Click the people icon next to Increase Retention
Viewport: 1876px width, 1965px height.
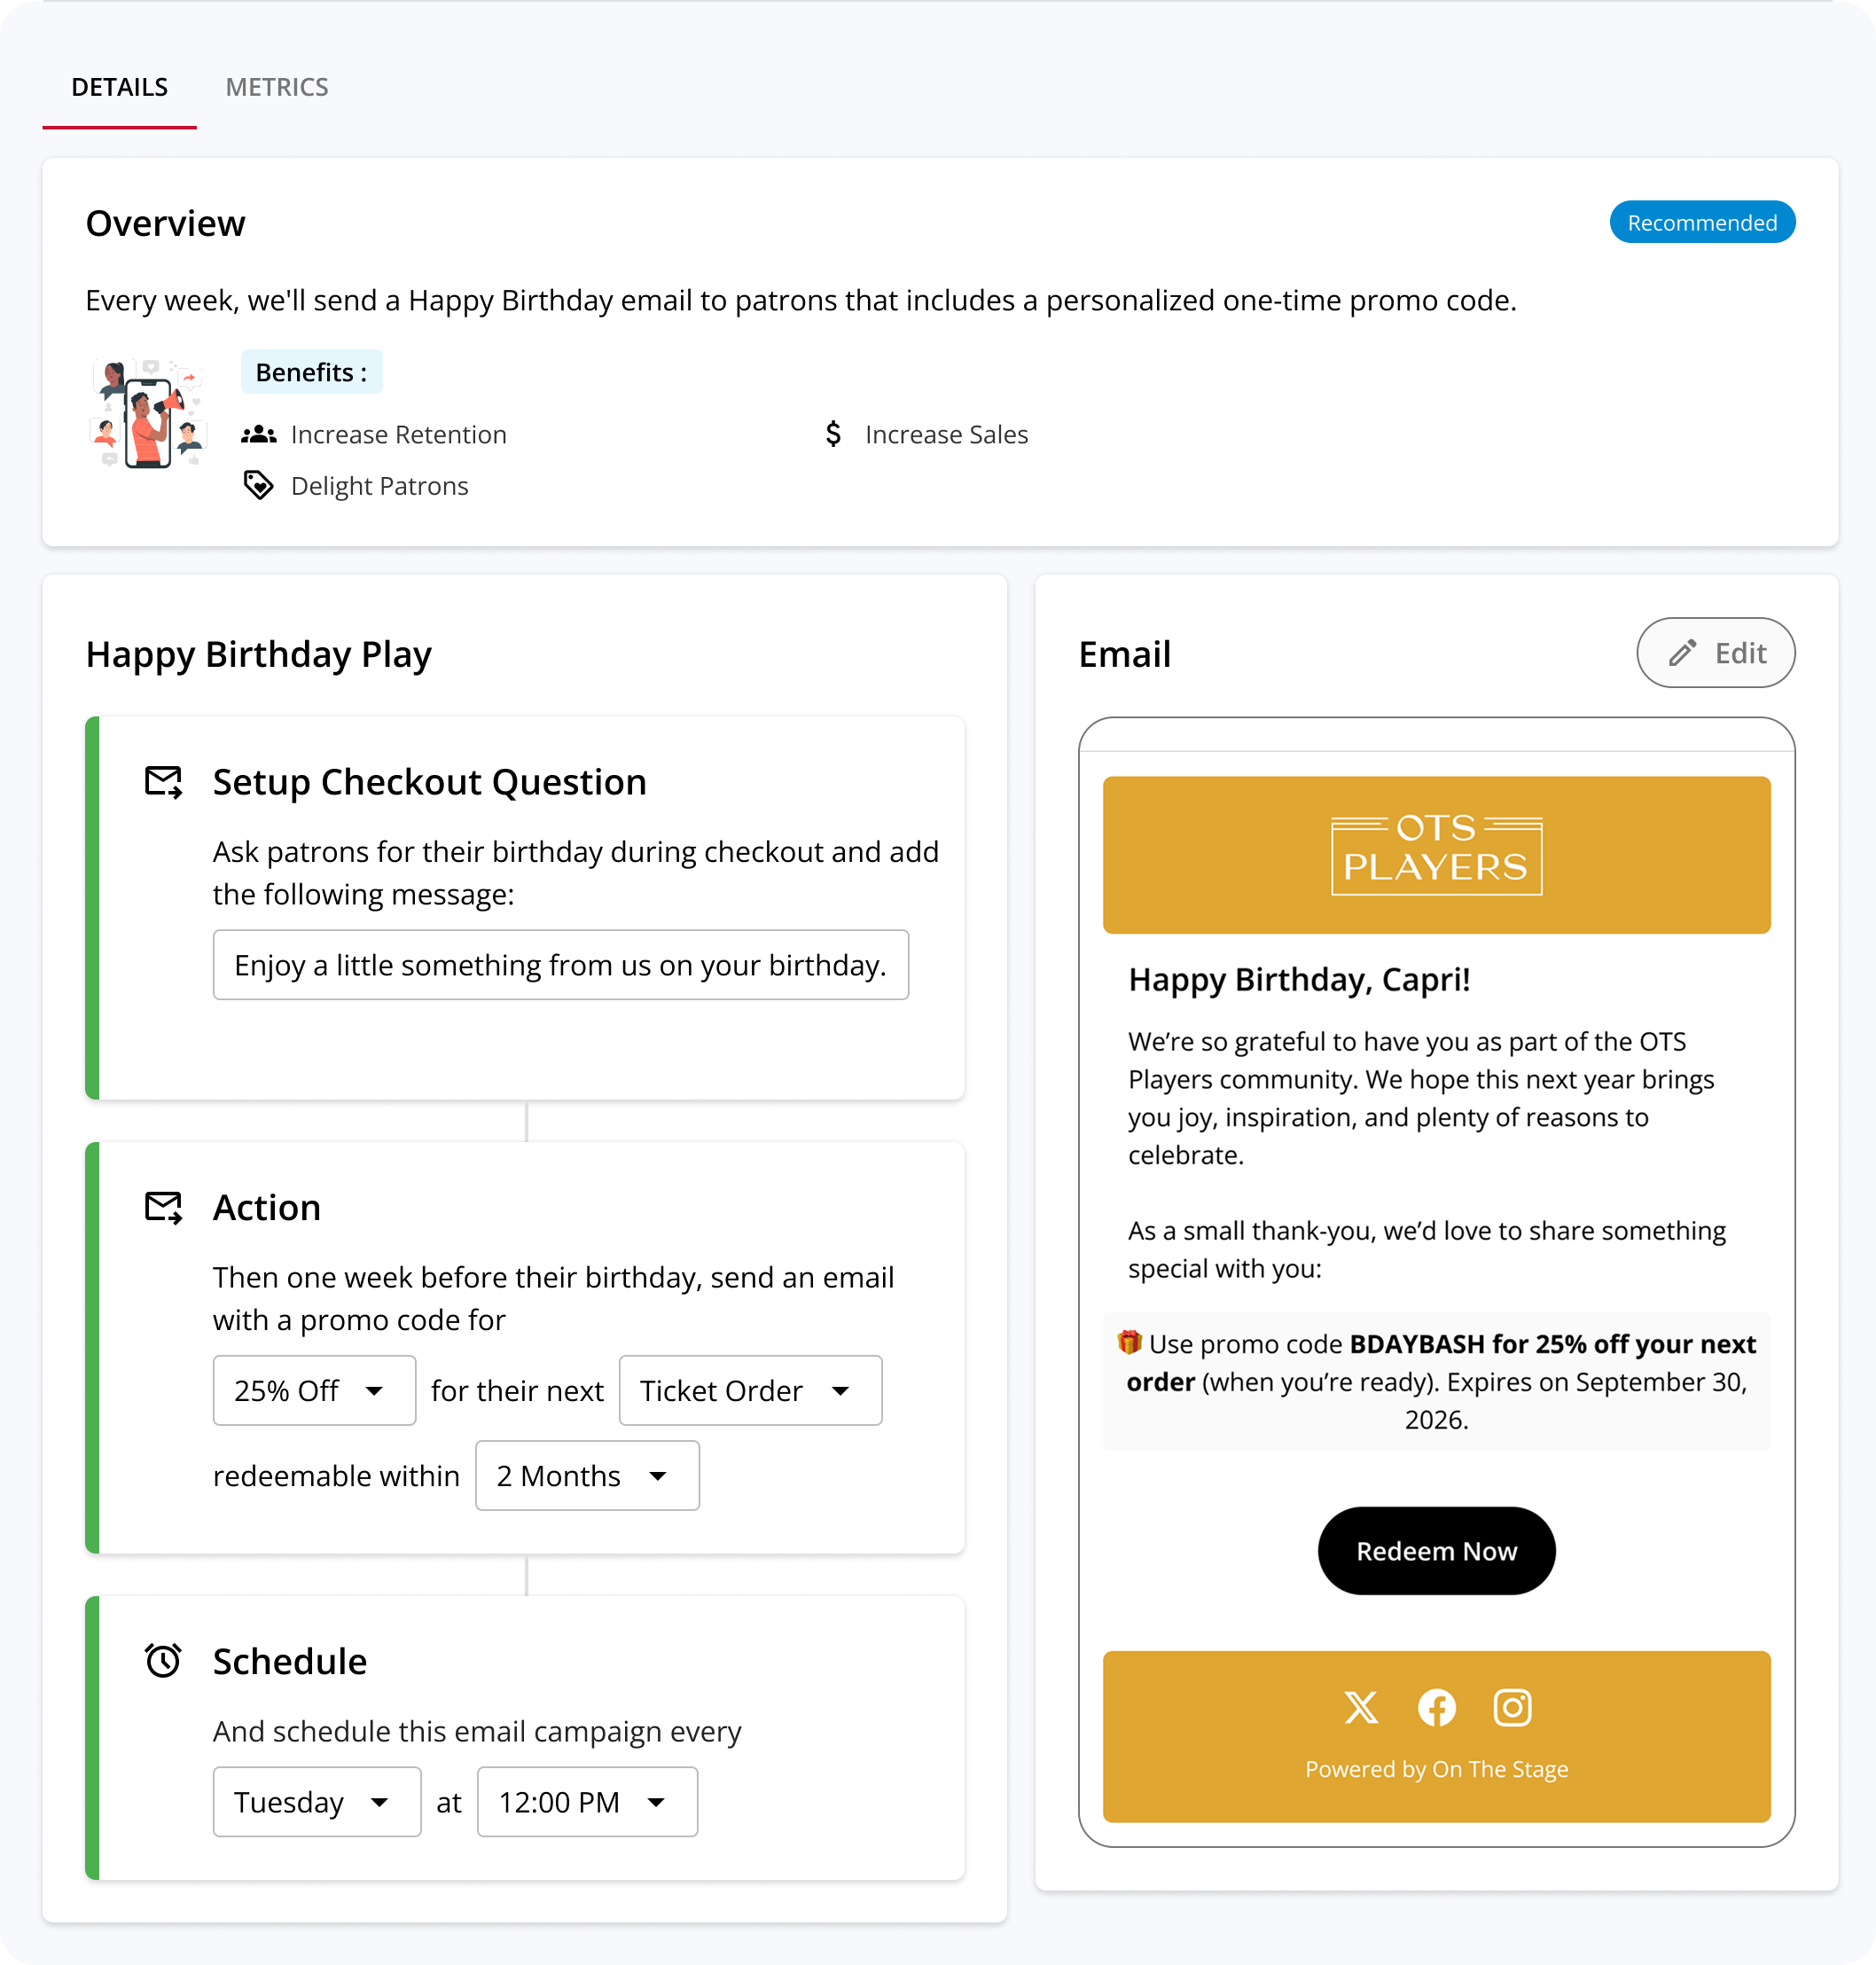(258, 434)
